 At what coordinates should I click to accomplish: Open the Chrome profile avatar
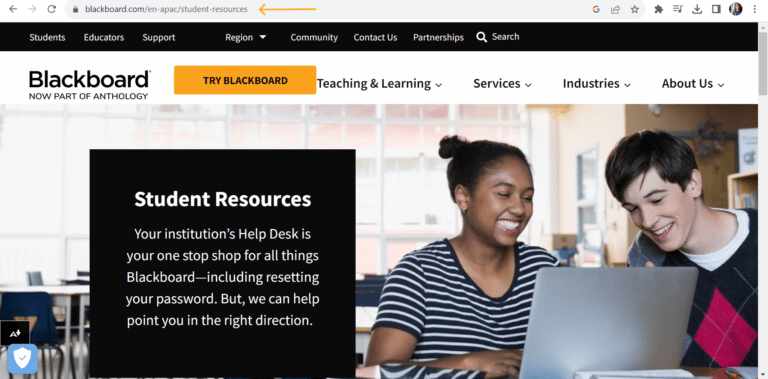736,9
